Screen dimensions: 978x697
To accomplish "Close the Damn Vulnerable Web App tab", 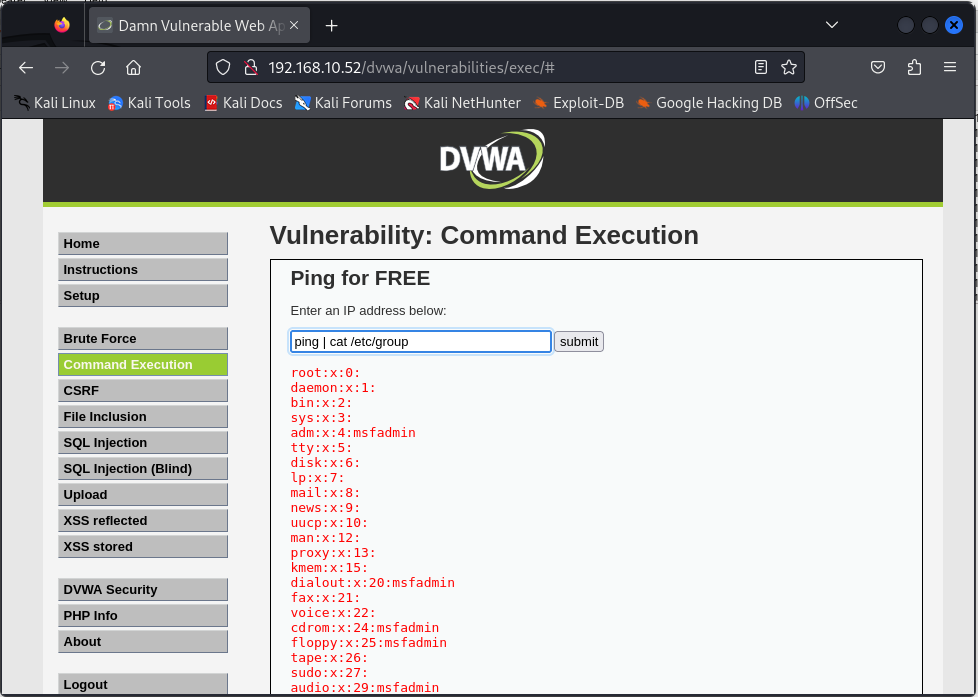I will pyautogui.click(x=294, y=25).
